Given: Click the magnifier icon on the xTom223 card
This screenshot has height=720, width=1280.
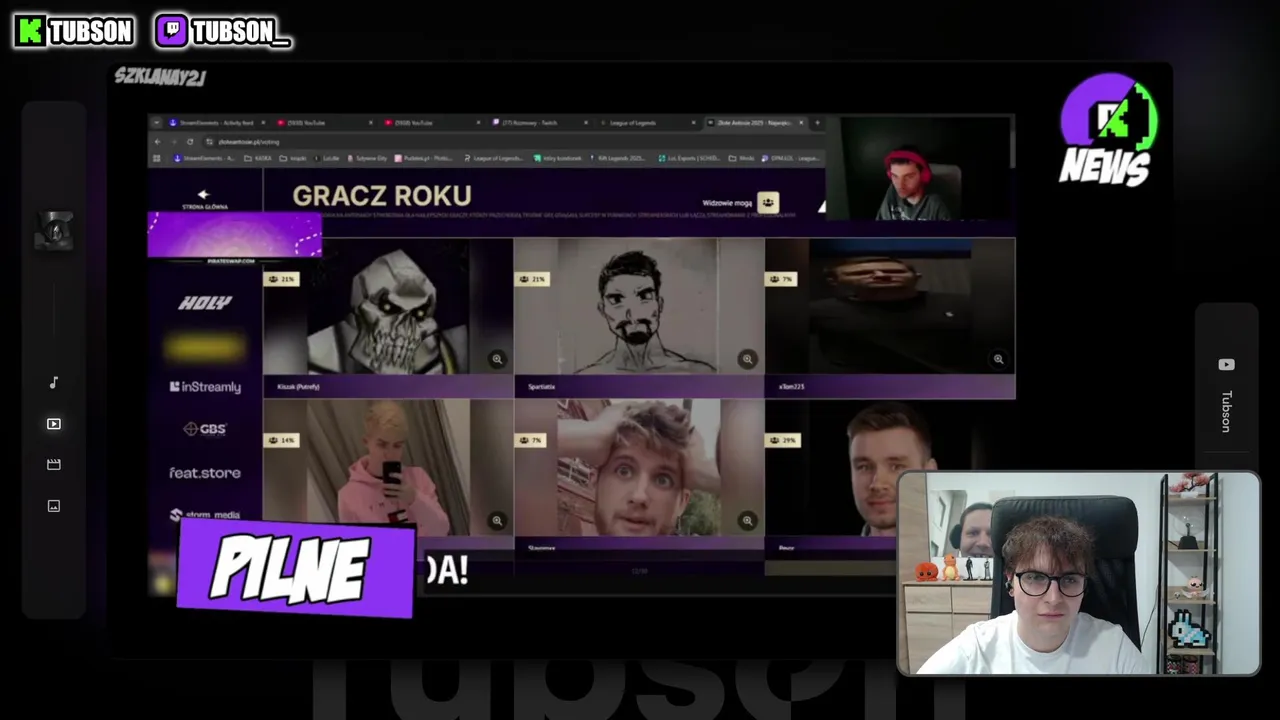Looking at the screenshot, I should (x=998, y=359).
